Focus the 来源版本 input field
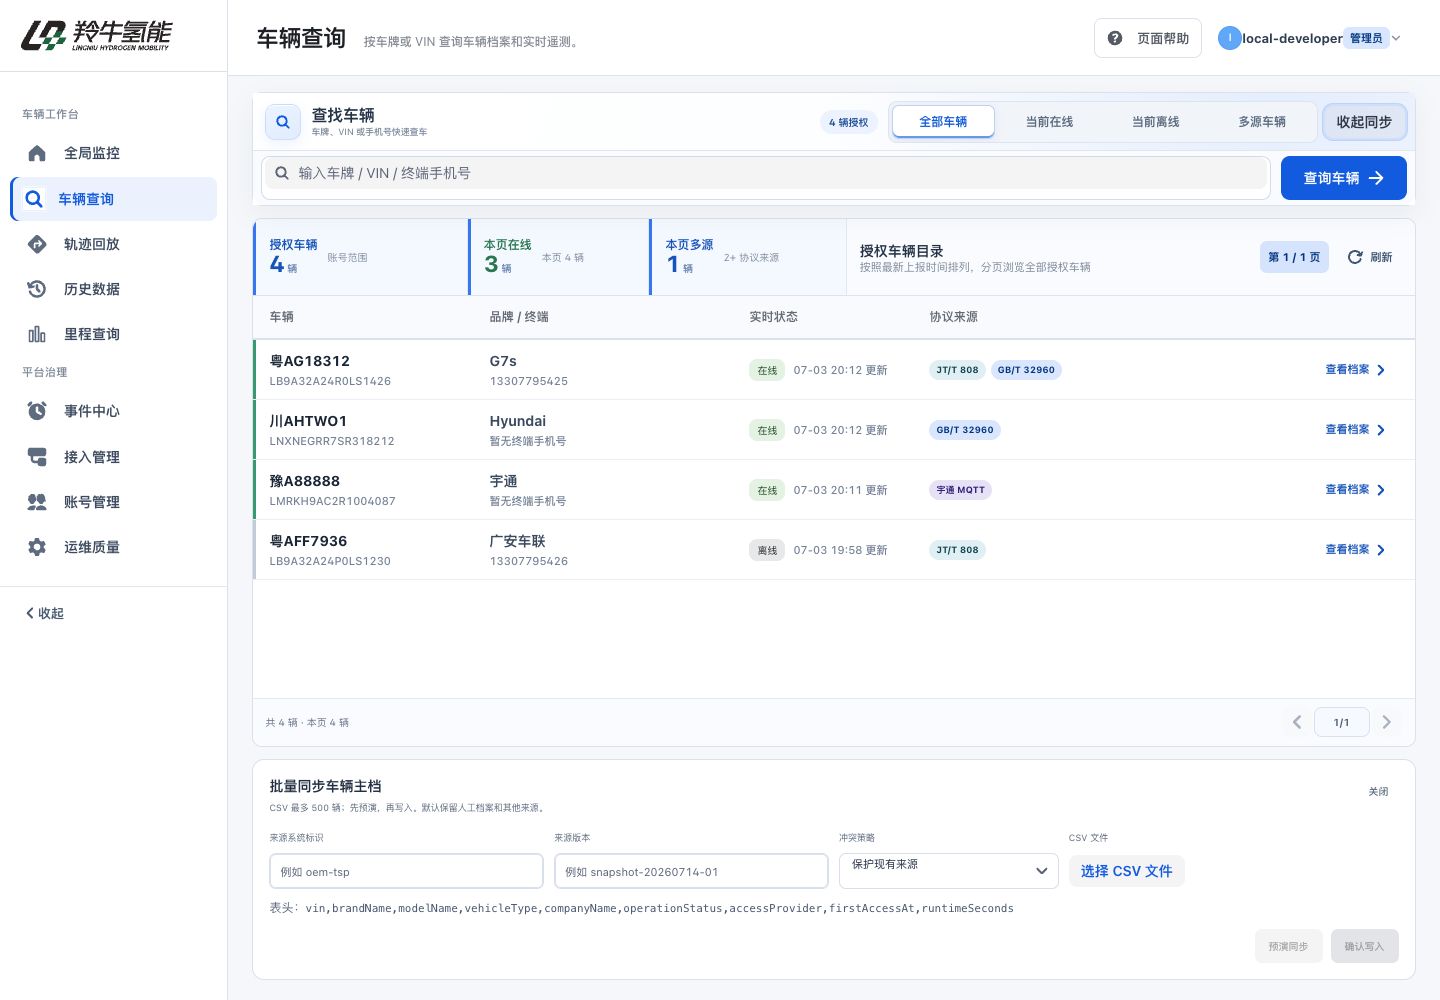Image resolution: width=1440 pixels, height=1000 pixels. [691, 871]
